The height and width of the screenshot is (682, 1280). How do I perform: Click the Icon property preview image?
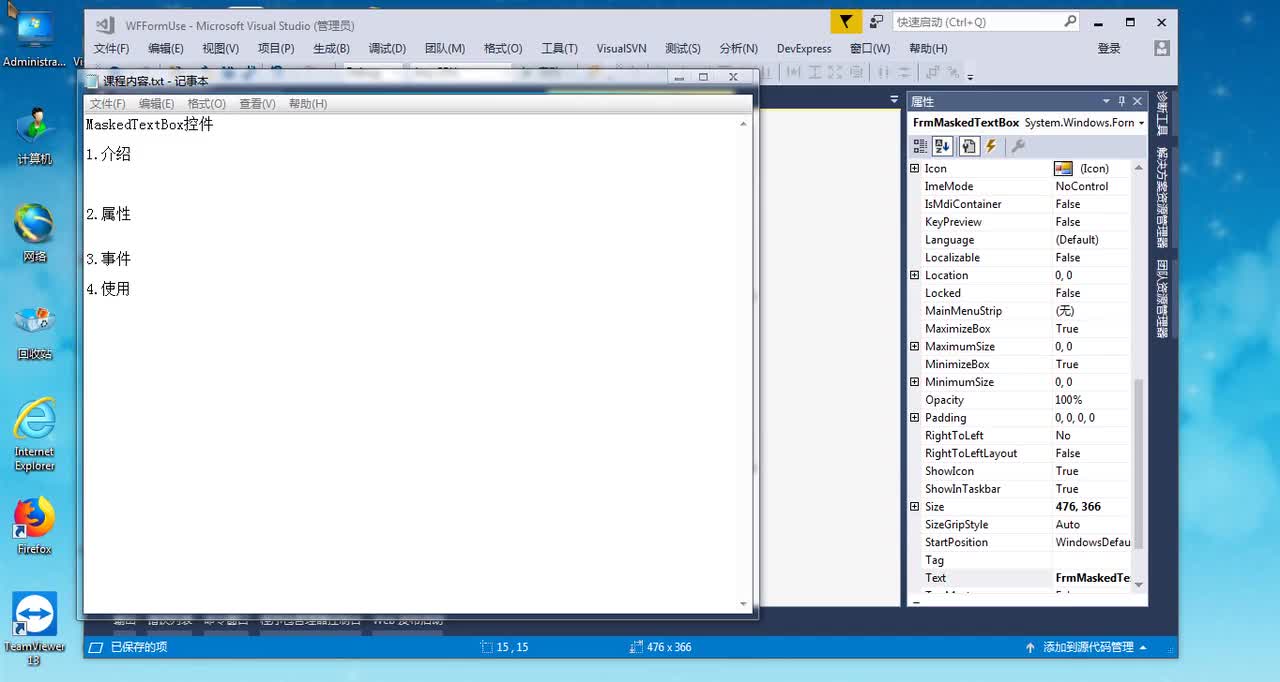click(1063, 168)
